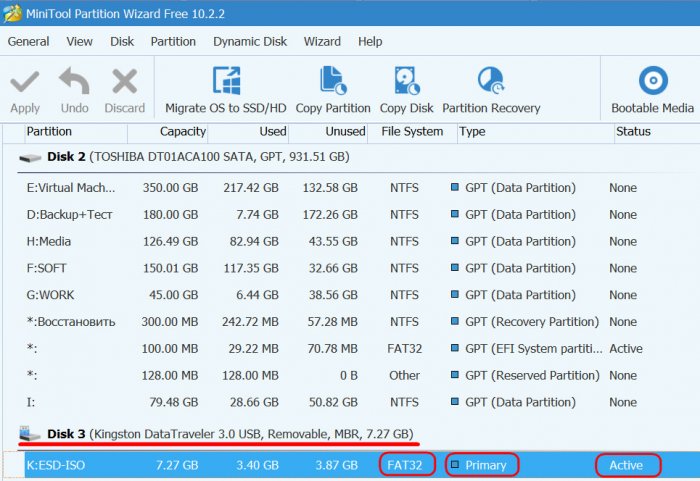Sort by Partition column header

click(x=76, y=132)
